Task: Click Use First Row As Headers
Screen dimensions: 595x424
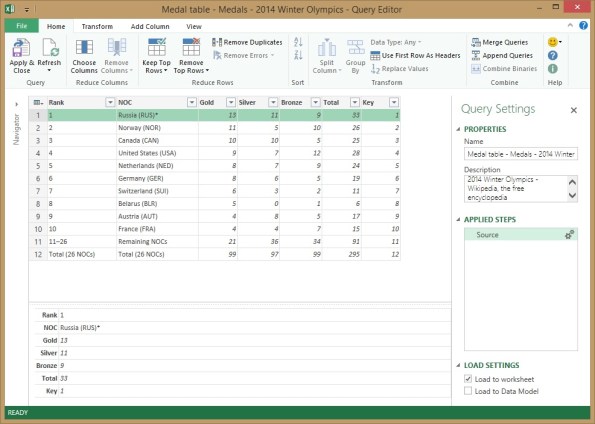Action: 415,55
